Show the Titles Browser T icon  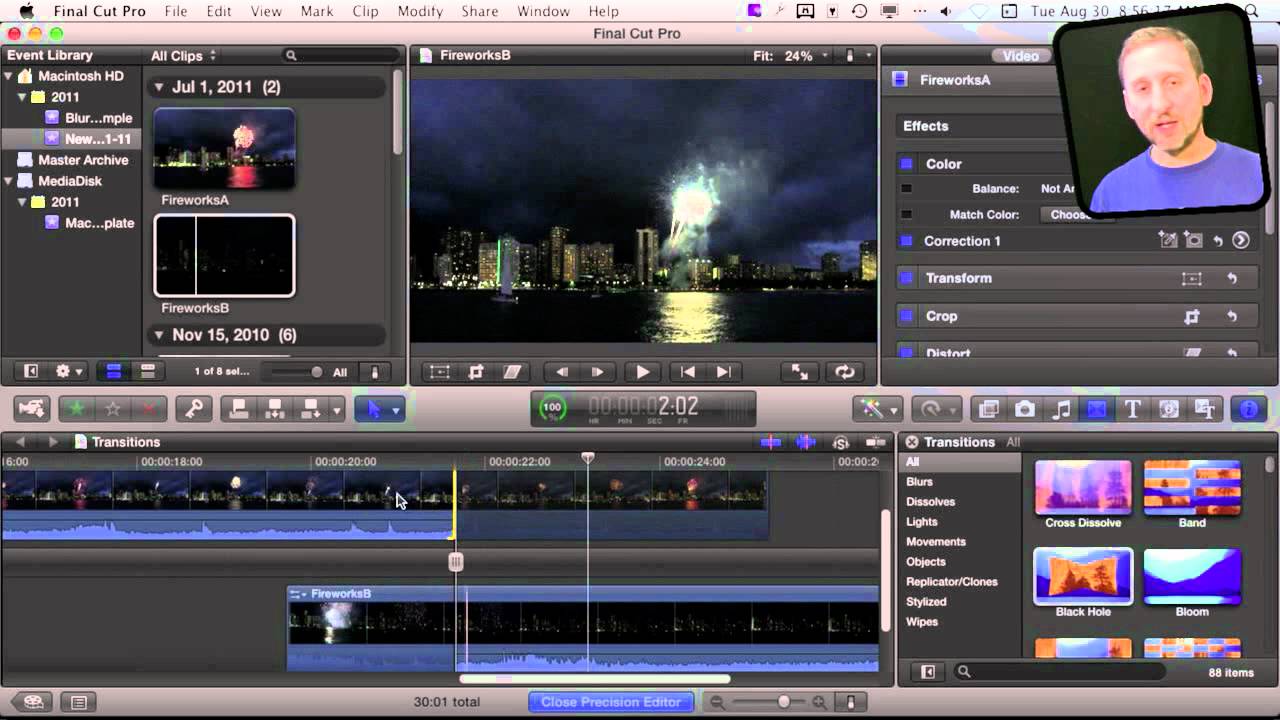(x=1133, y=409)
